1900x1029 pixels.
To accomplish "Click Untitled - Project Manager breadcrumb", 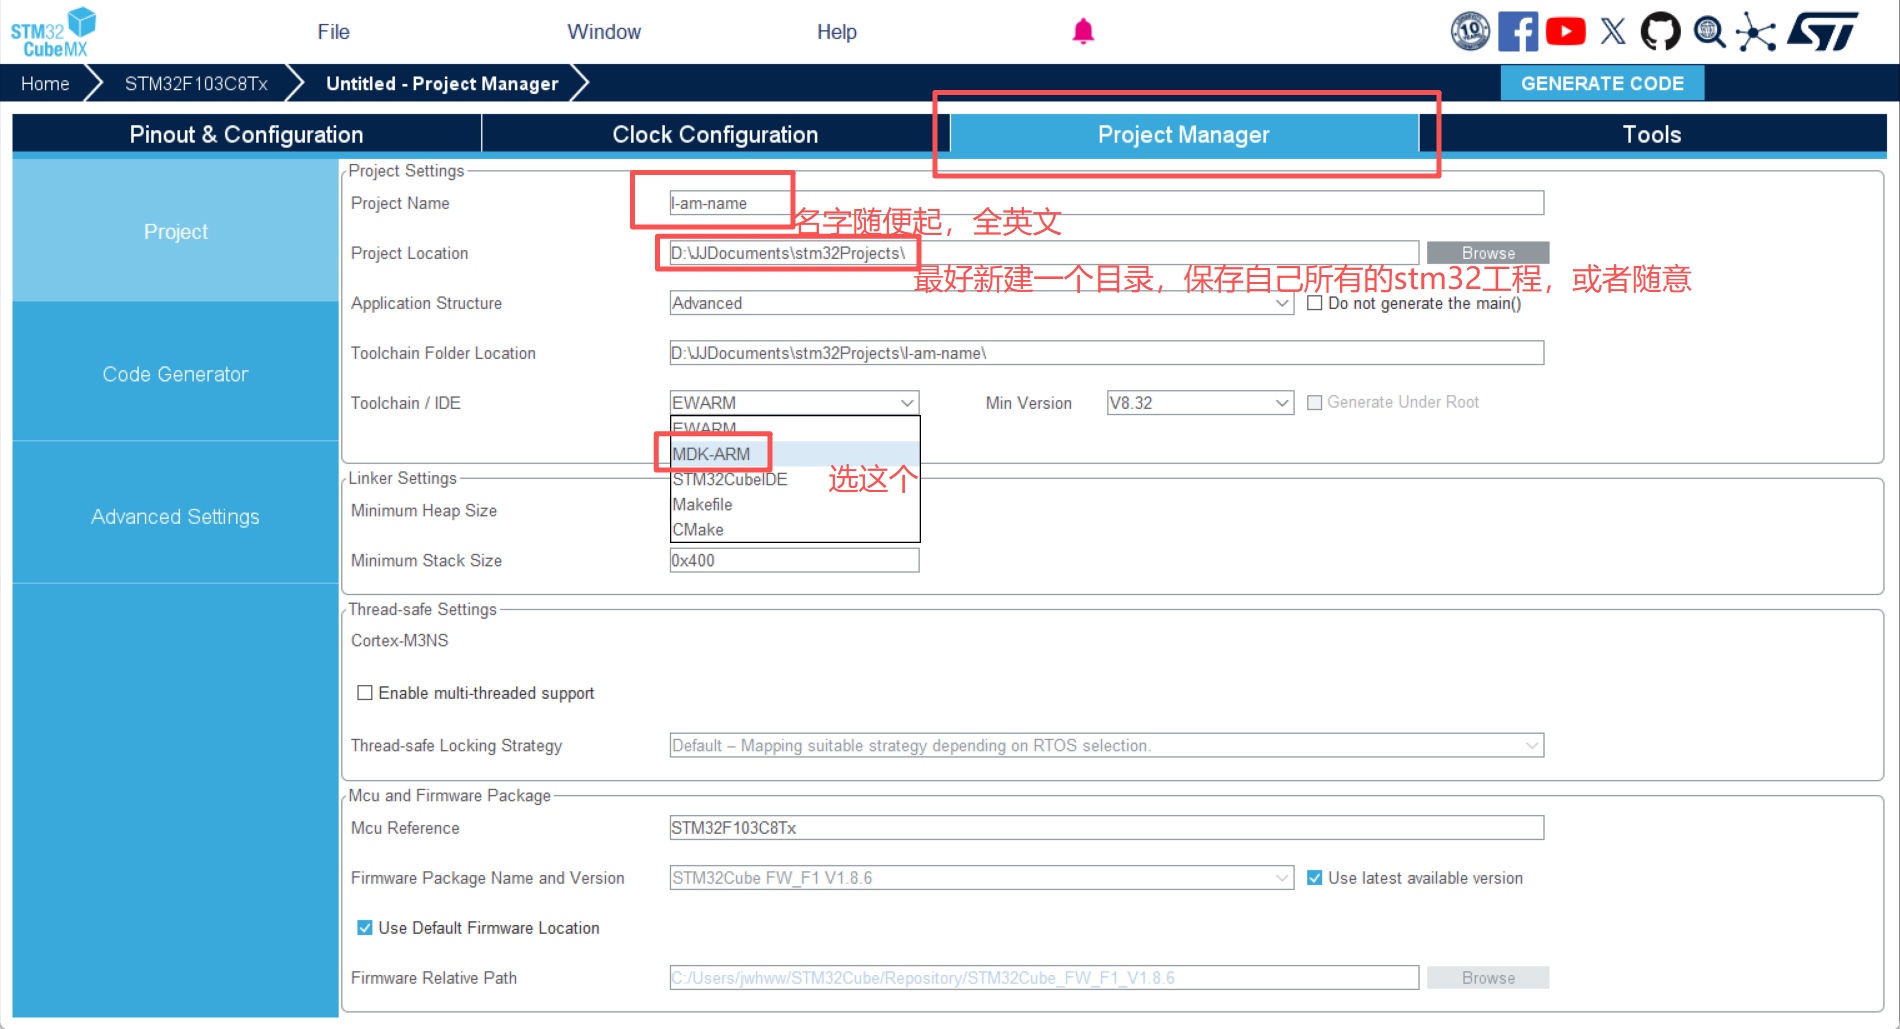I will coord(442,84).
